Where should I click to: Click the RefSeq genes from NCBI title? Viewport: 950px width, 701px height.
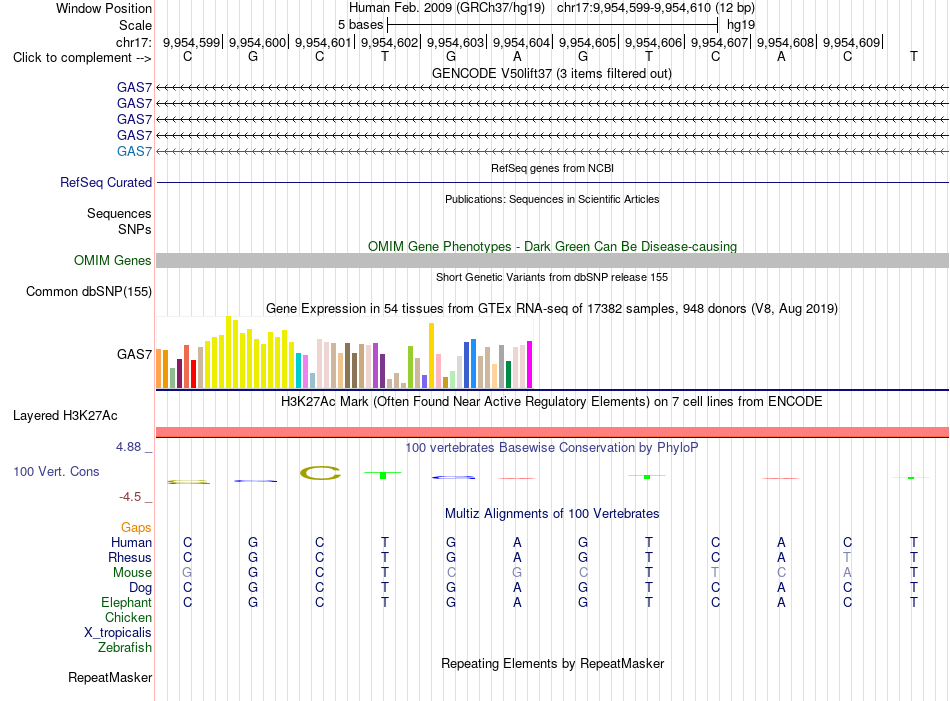click(552, 168)
